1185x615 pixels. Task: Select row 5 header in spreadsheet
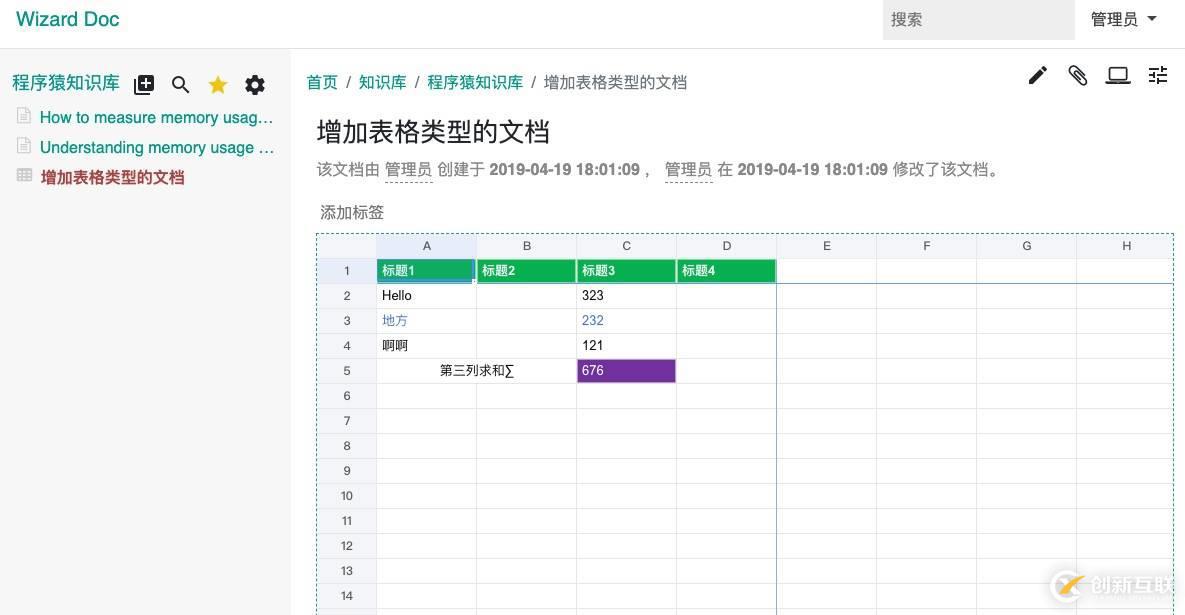347,371
